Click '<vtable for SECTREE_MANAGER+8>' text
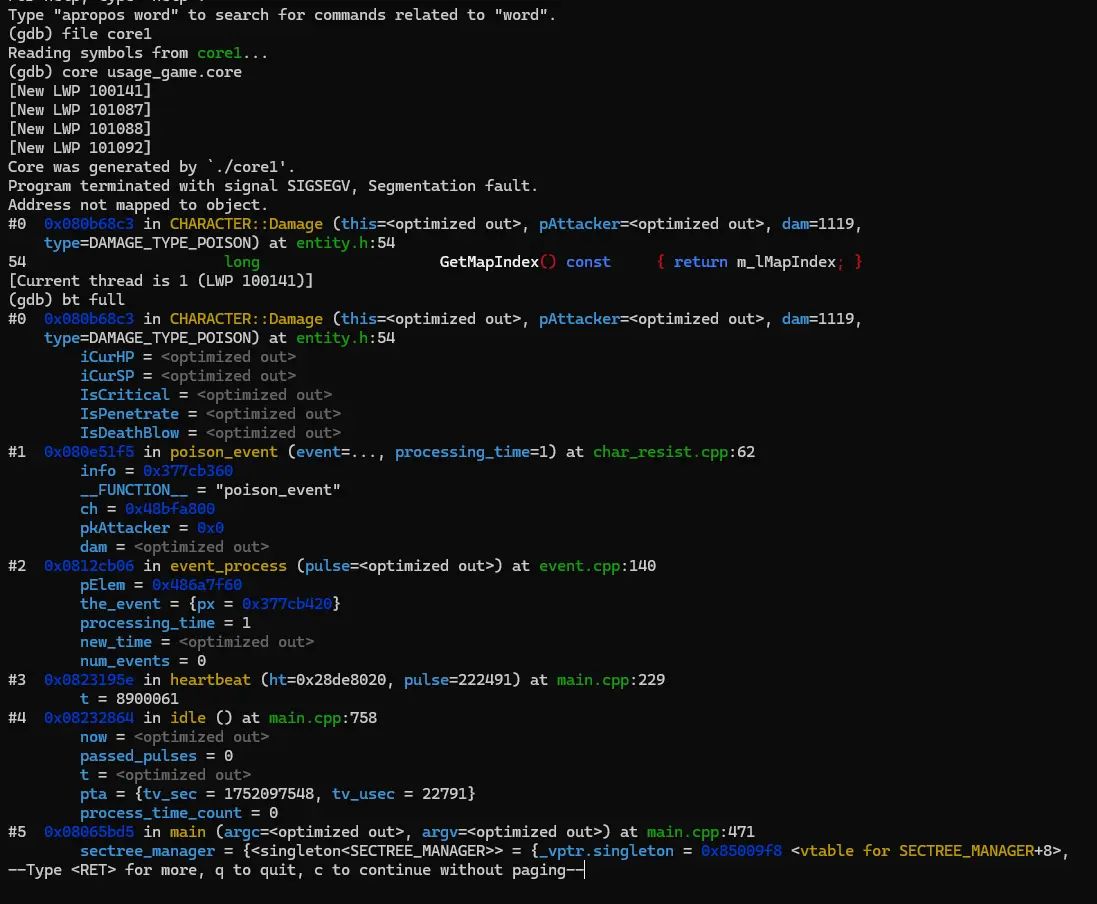This screenshot has width=1097, height=904. (x=926, y=851)
